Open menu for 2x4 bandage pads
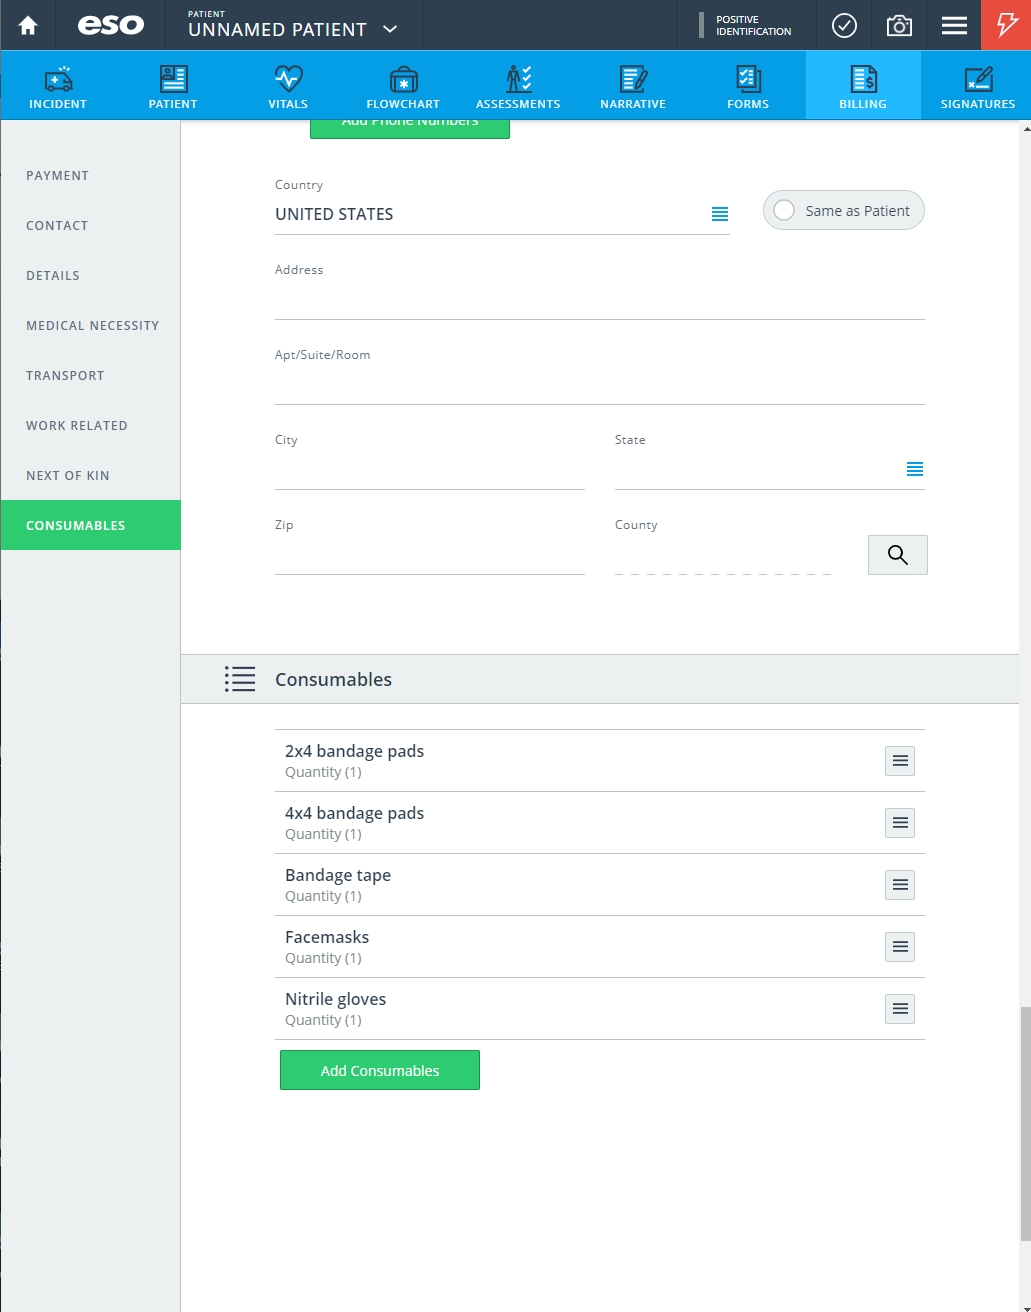1031x1312 pixels. [900, 761]
